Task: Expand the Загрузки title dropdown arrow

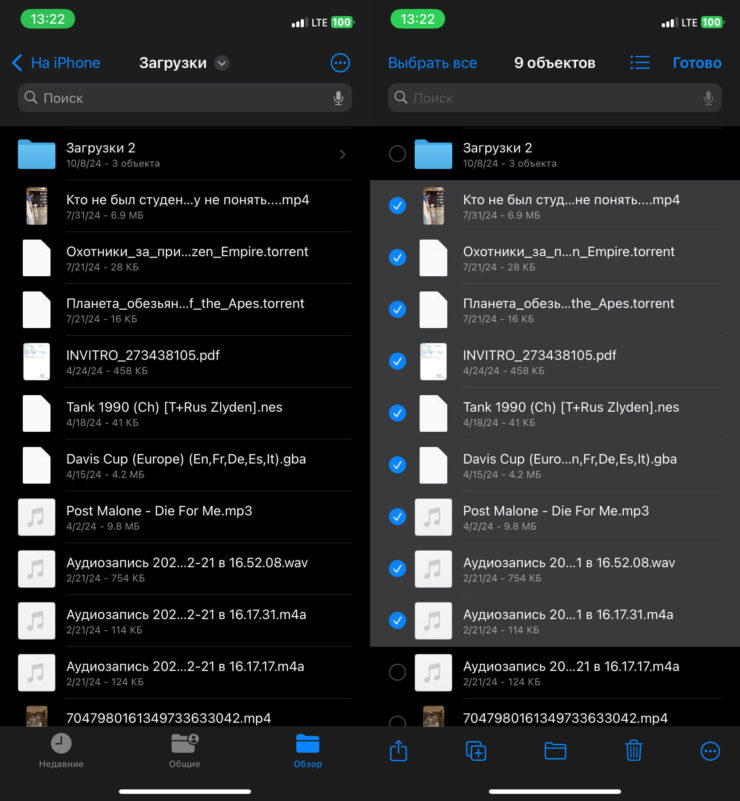Action: tap(222, 63)
